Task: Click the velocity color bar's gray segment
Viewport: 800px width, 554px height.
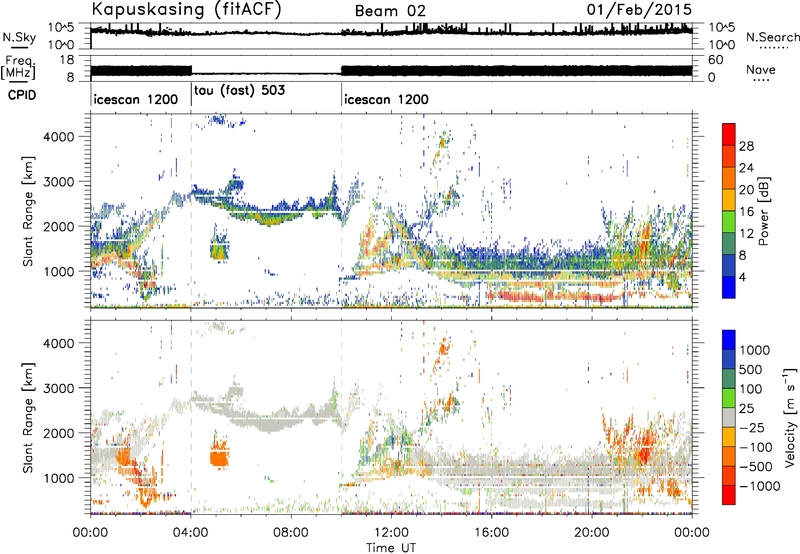Action: click(x=729, y=417)
